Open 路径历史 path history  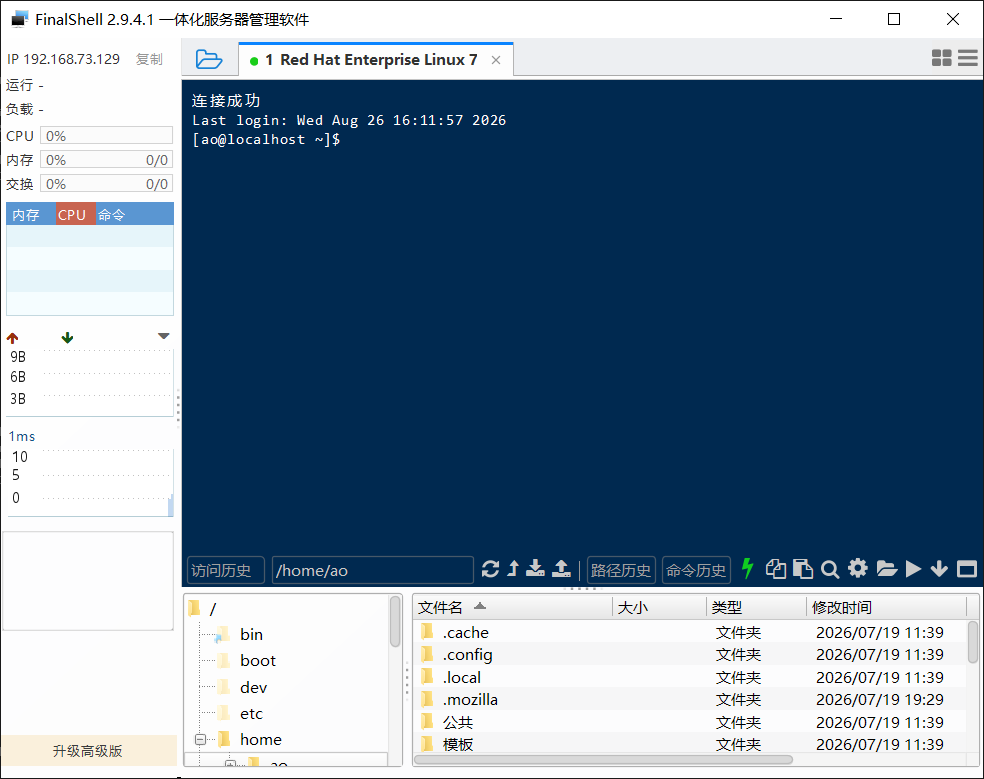click(621, 570)
